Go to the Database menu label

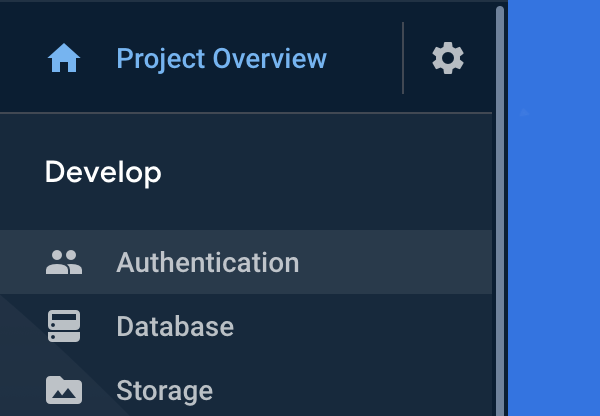pyautogui.click(x=175, y=327)
